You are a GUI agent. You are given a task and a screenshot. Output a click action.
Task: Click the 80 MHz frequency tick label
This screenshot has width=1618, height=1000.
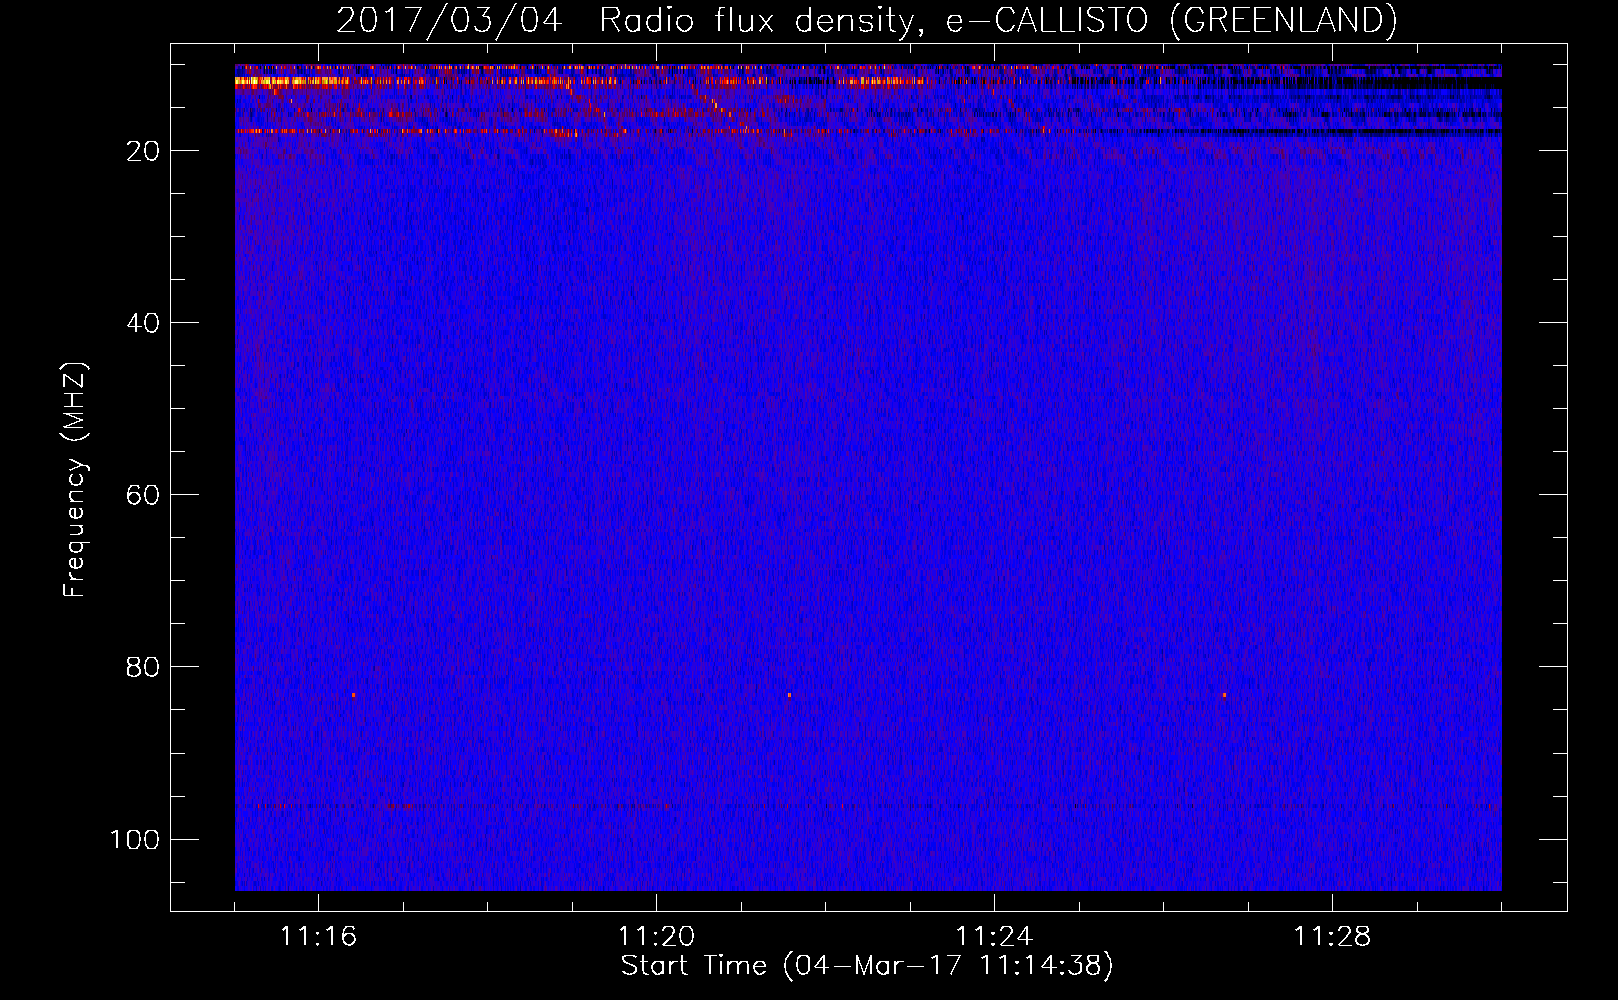(143, 667)
